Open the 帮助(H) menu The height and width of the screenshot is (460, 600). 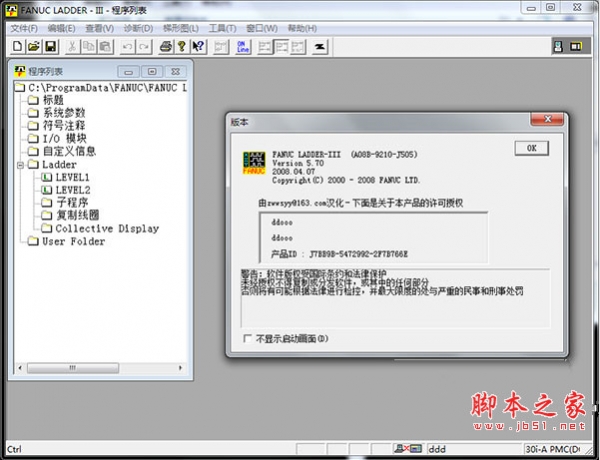pyautogui.click(x=302, y=28)
